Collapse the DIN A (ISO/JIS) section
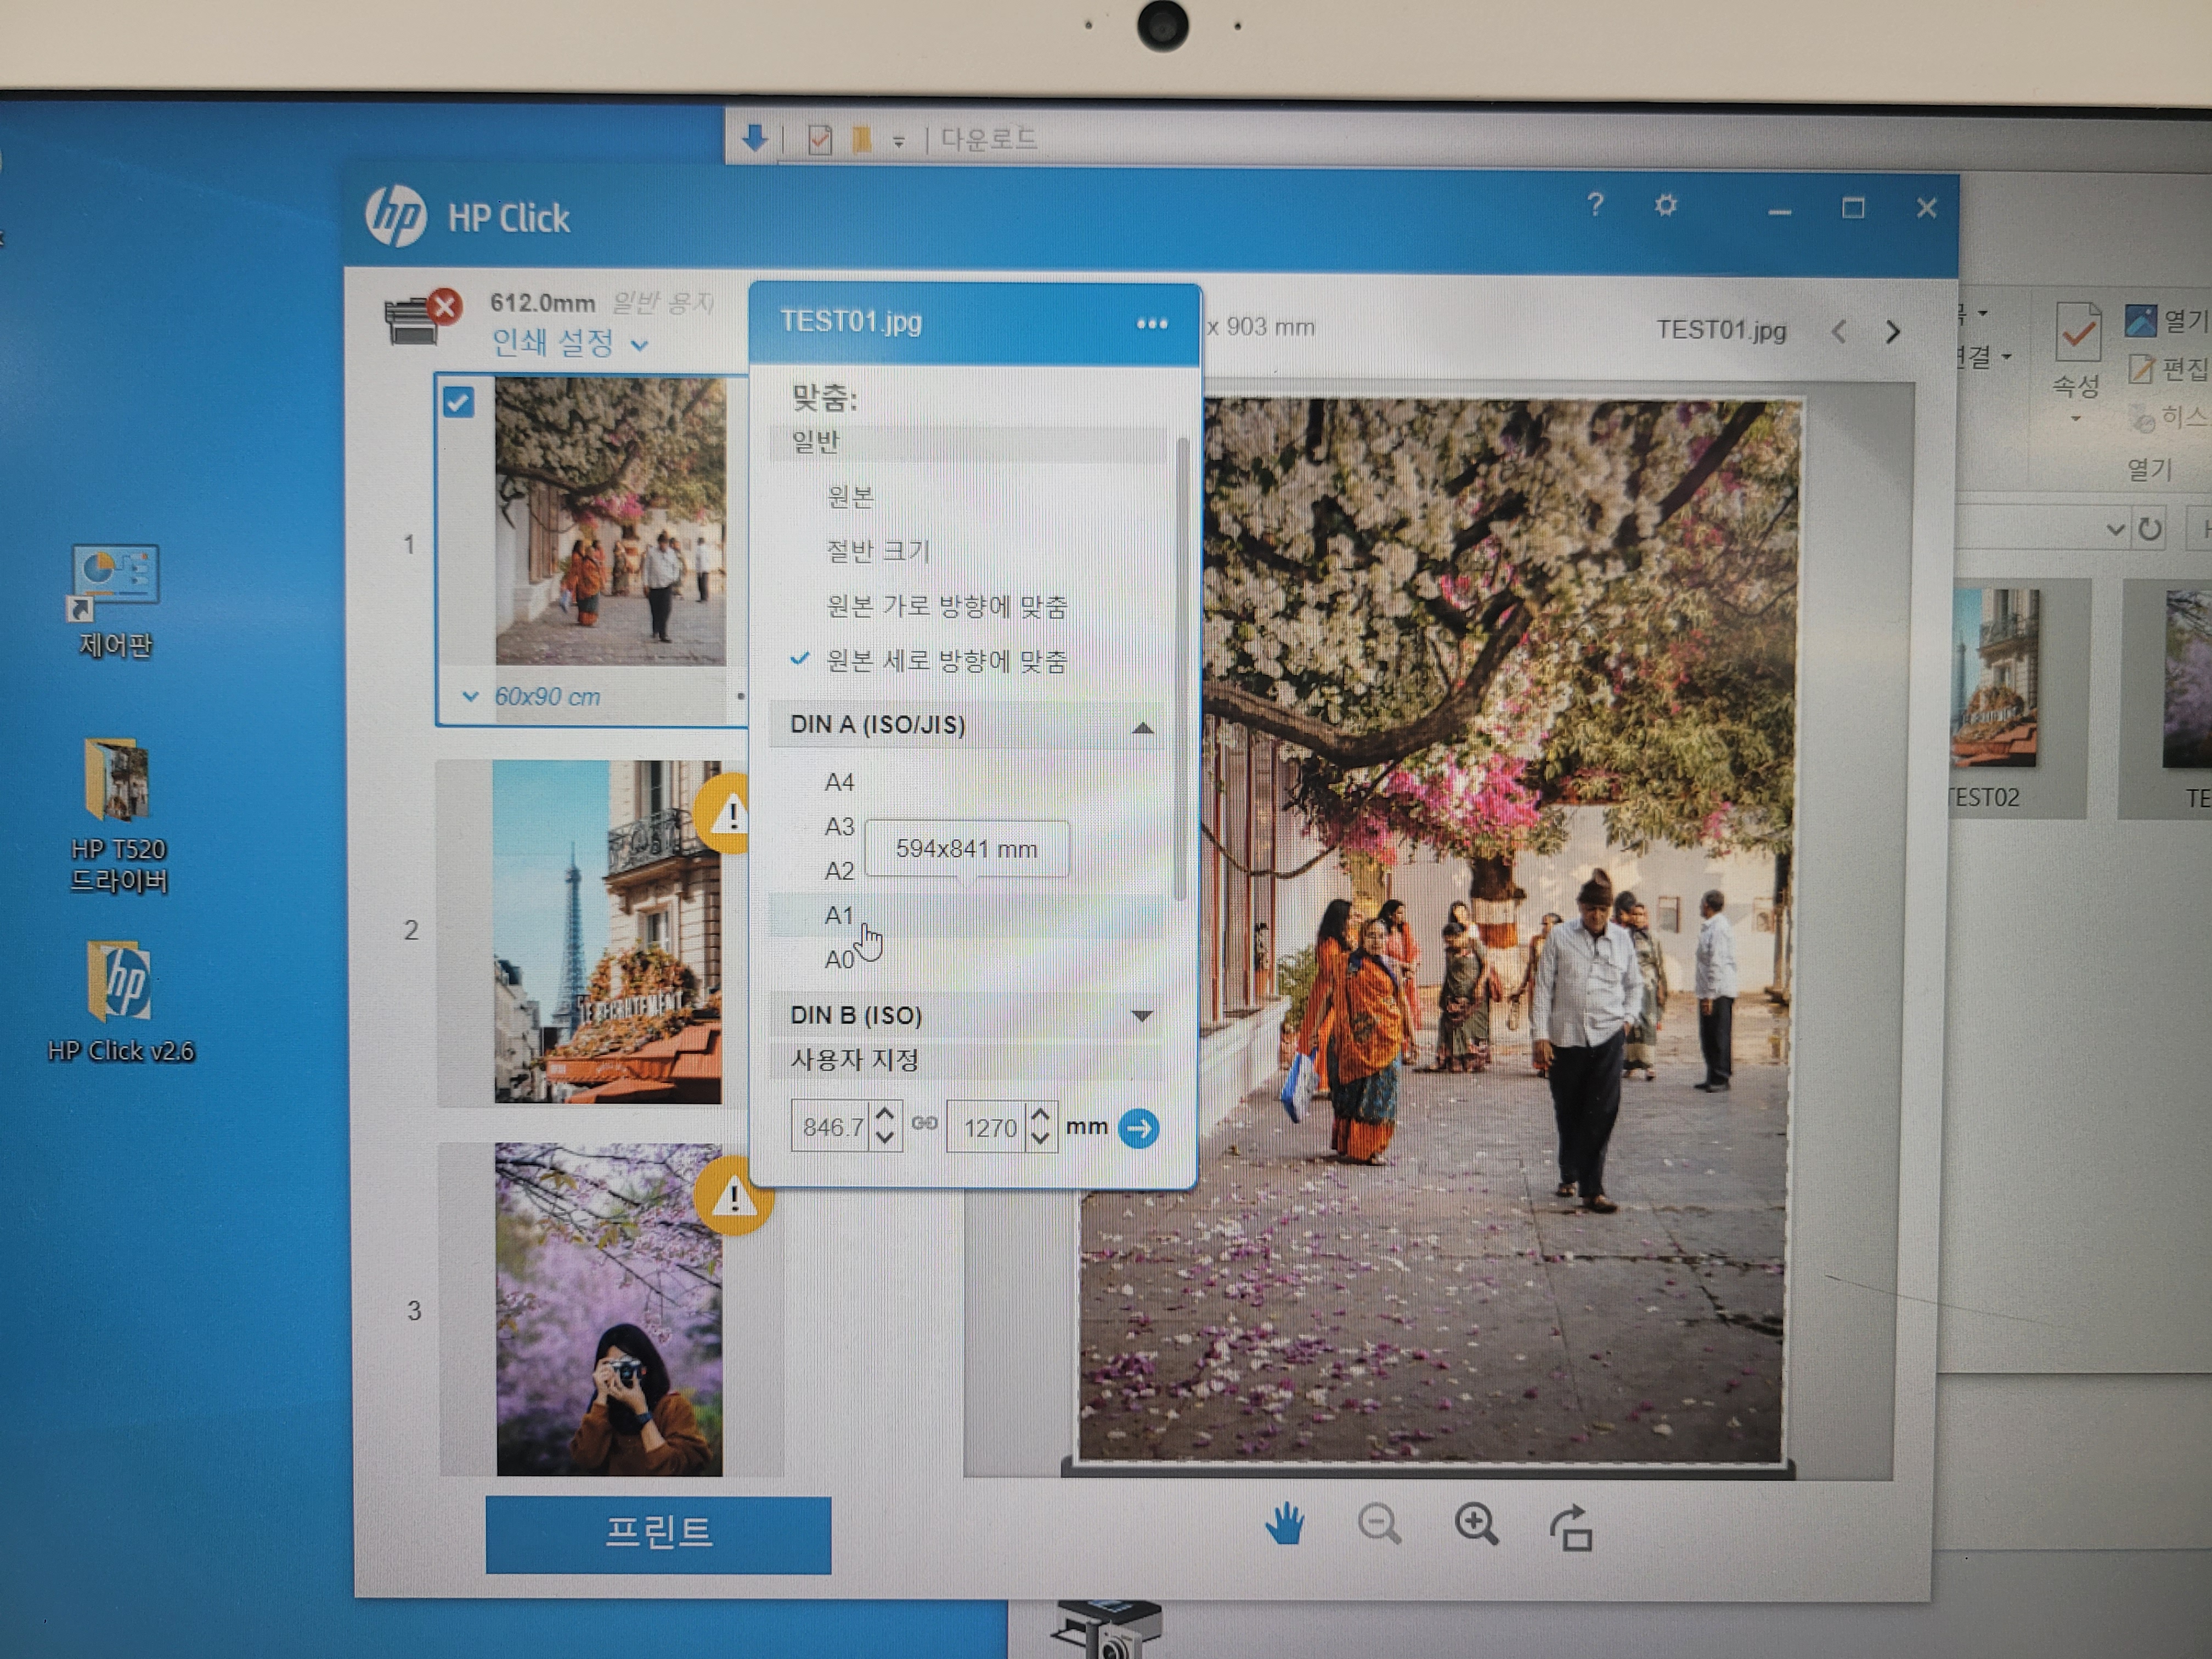Screen dimensions: 2212x1659 (x=1142, y=727)
